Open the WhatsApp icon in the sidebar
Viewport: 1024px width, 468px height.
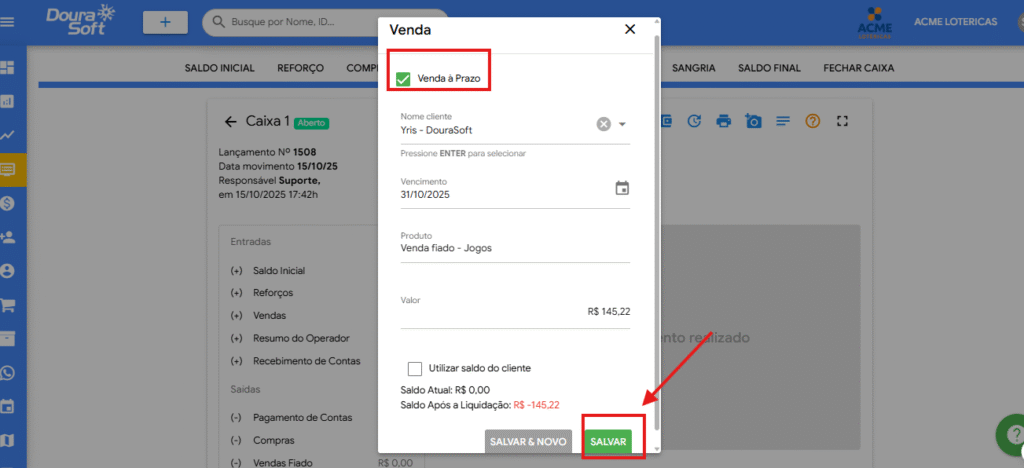tap(8, 373)
